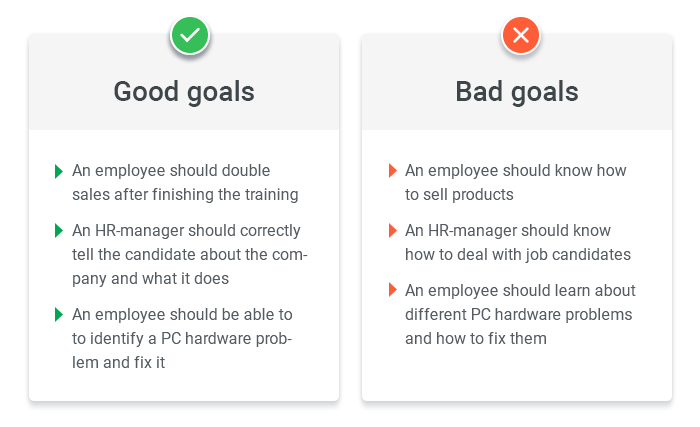Click text 'how to deal with job candidates'
700x427 pixels.
coord(517,255)
